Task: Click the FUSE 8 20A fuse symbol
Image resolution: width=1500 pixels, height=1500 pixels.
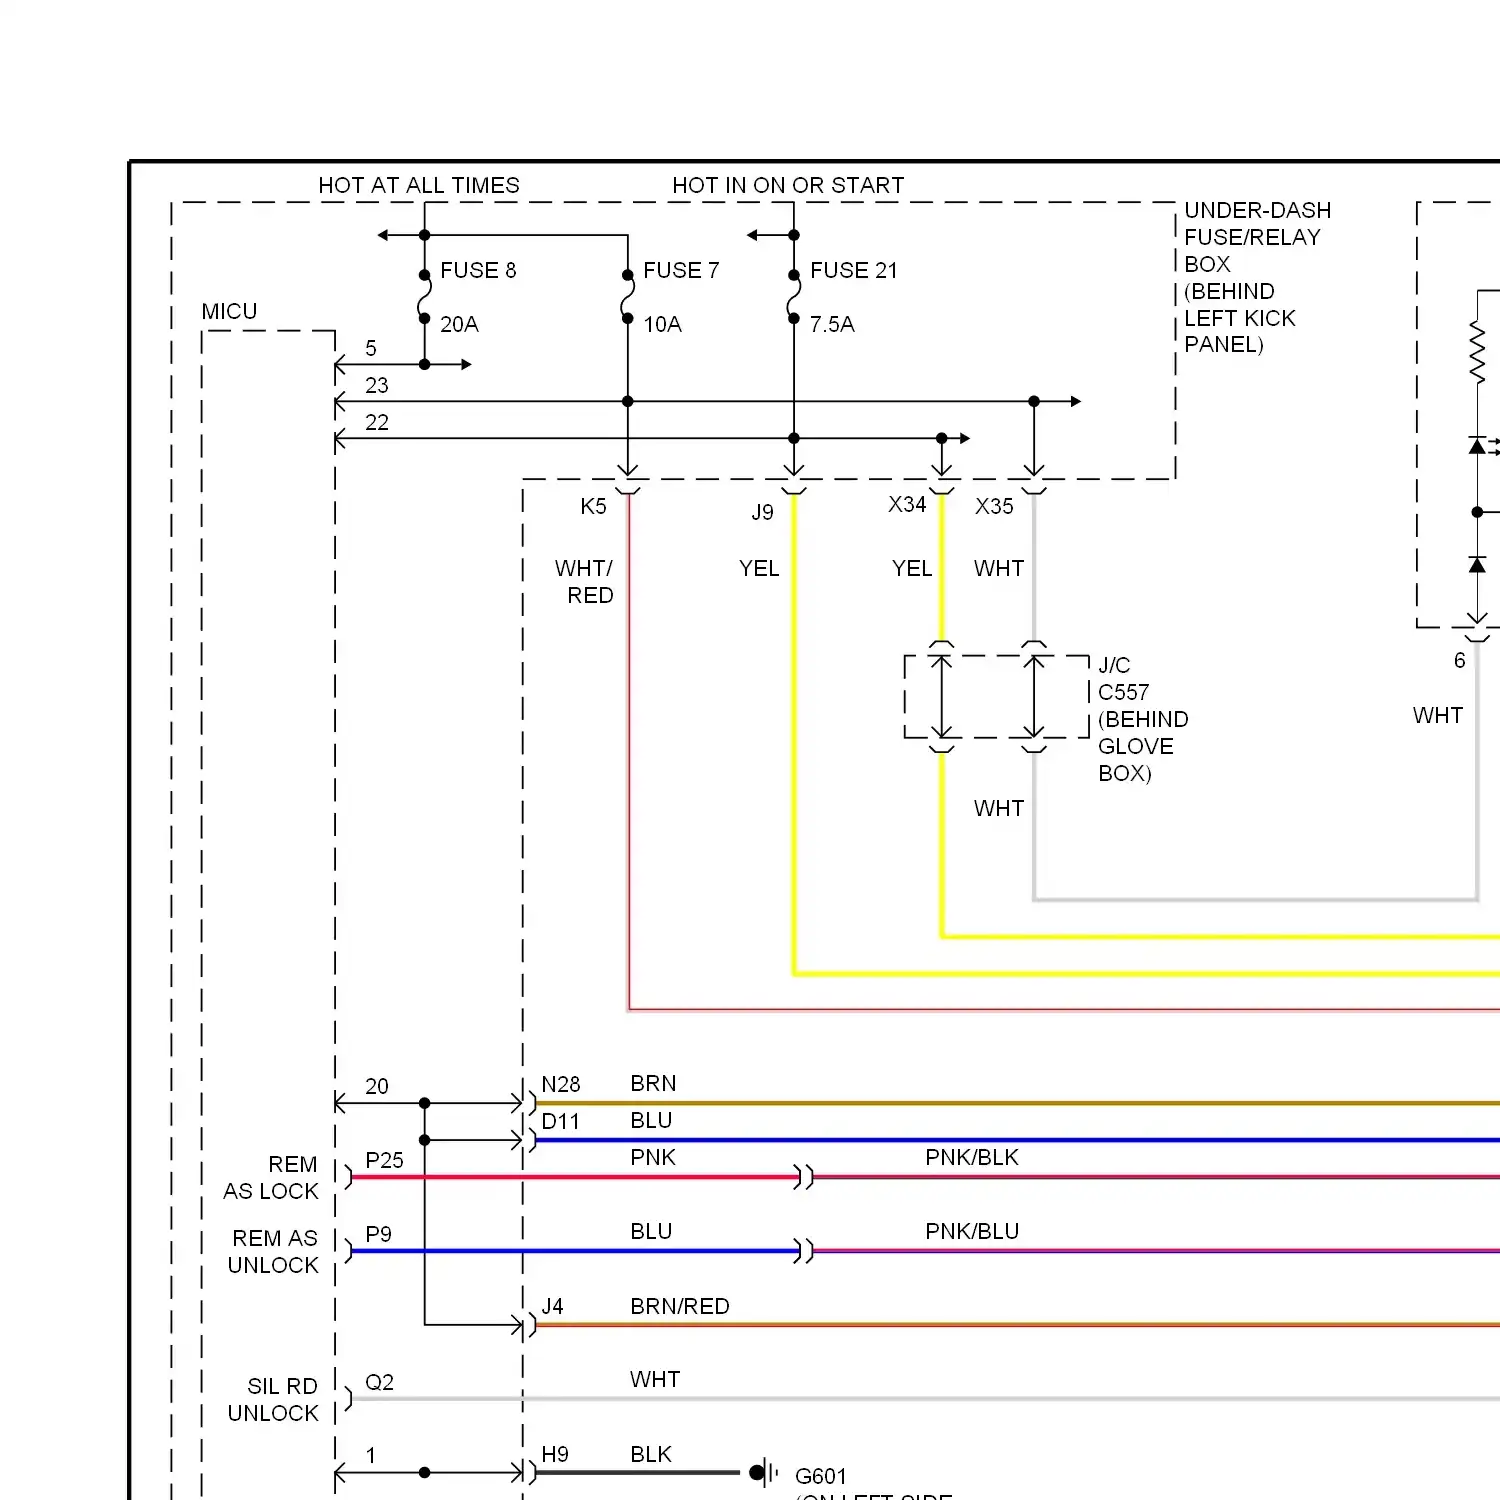Action: [x=425, y=297]
